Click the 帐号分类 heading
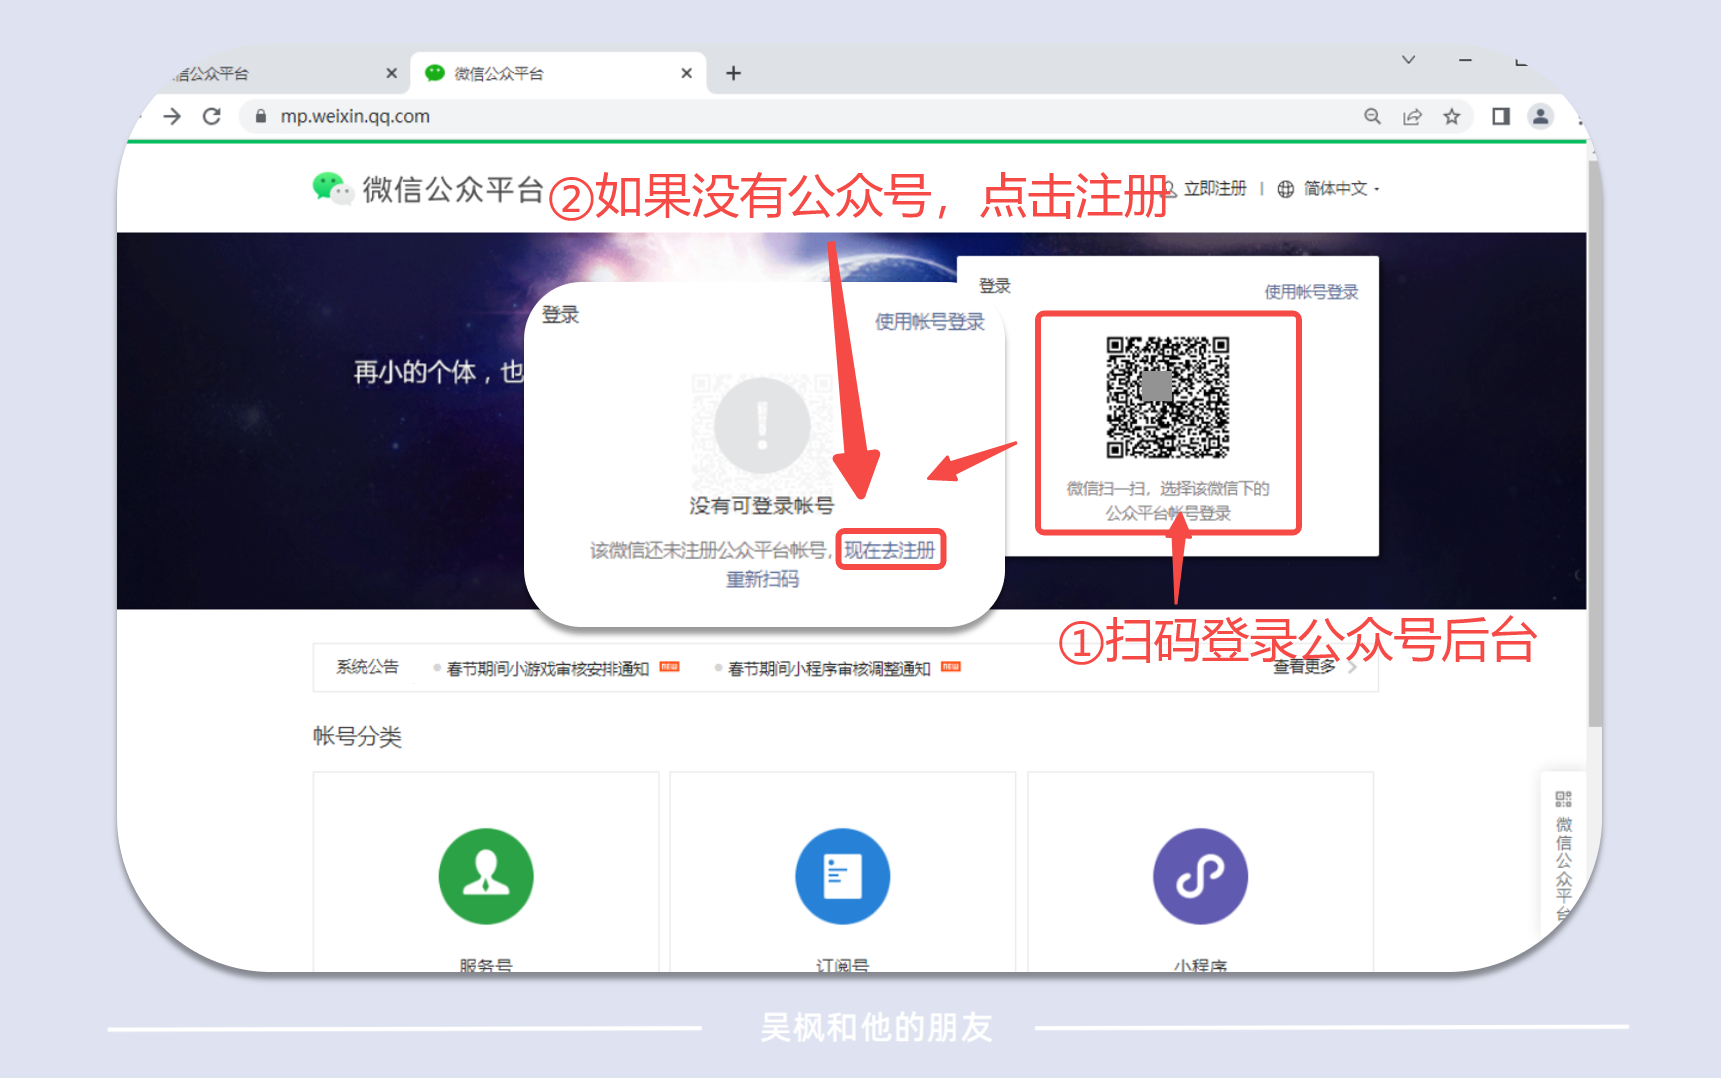Image resolution: width=1721 pixels, height=1078 pixels. (x=357, y=737)
